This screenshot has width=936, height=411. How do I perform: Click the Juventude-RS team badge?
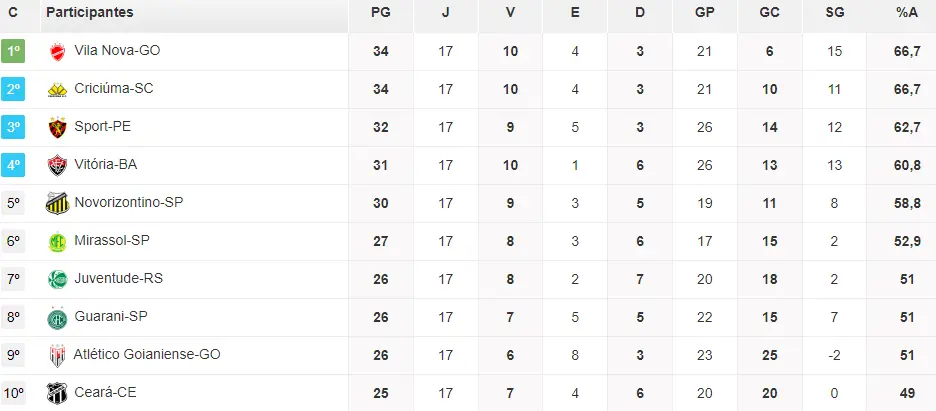click(x=57, y=279)
